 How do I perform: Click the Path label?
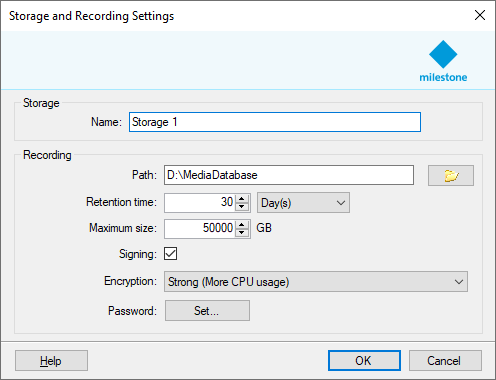[x=144, y=175]
